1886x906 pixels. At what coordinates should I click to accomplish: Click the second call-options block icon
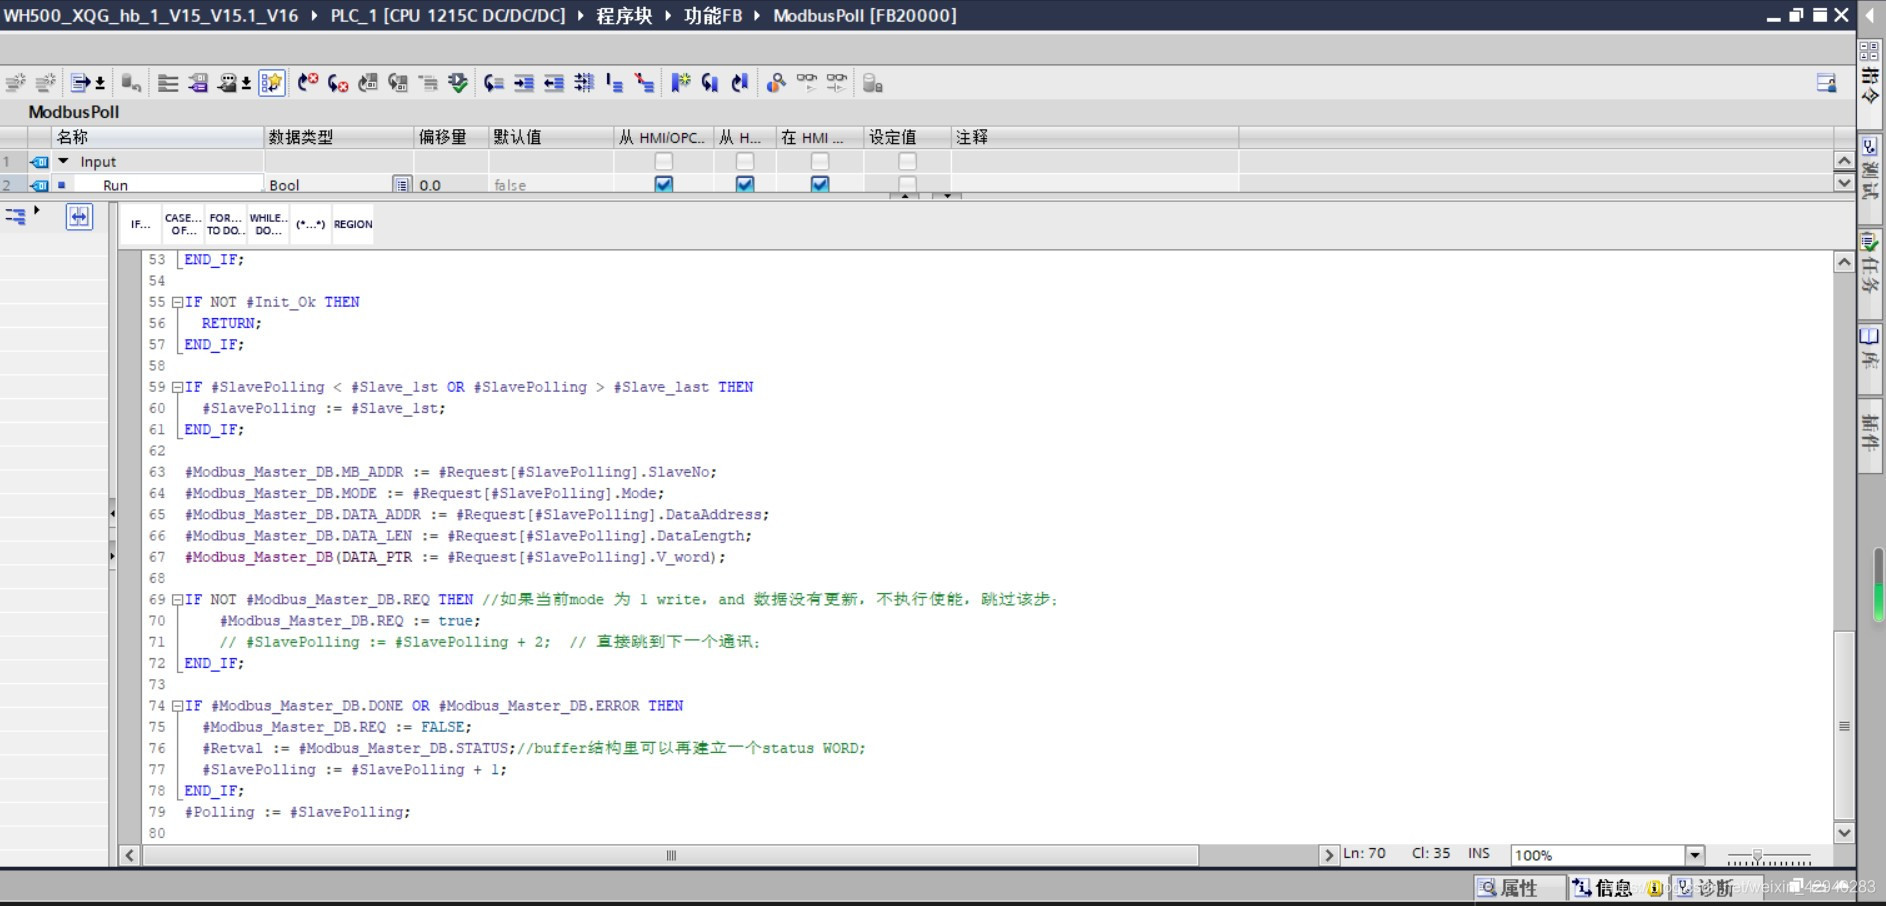(398, 83)
